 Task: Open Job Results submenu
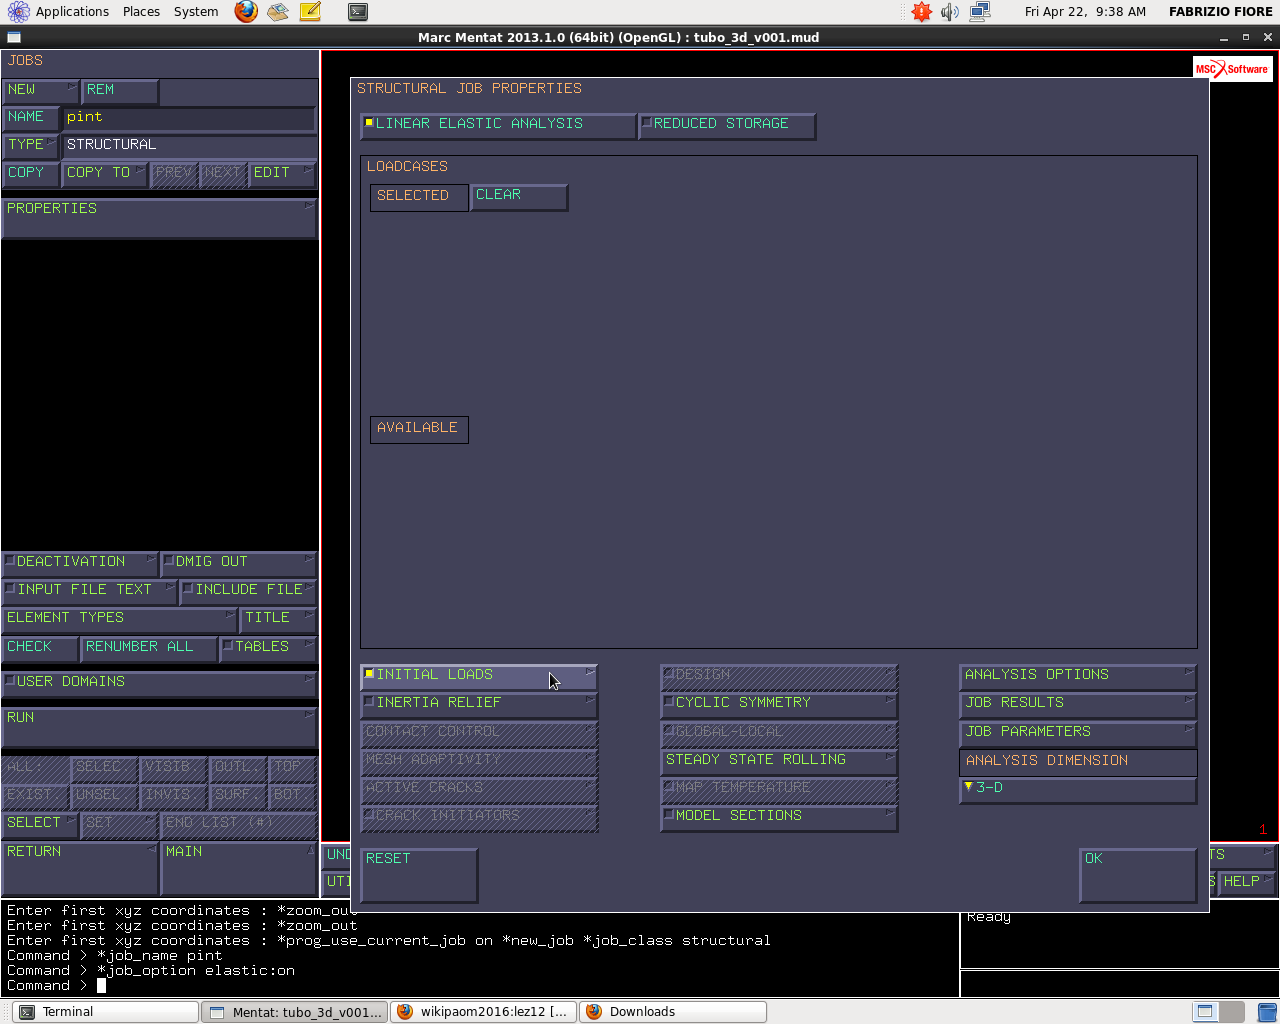pyautogui.click(x=1078, y=704)
